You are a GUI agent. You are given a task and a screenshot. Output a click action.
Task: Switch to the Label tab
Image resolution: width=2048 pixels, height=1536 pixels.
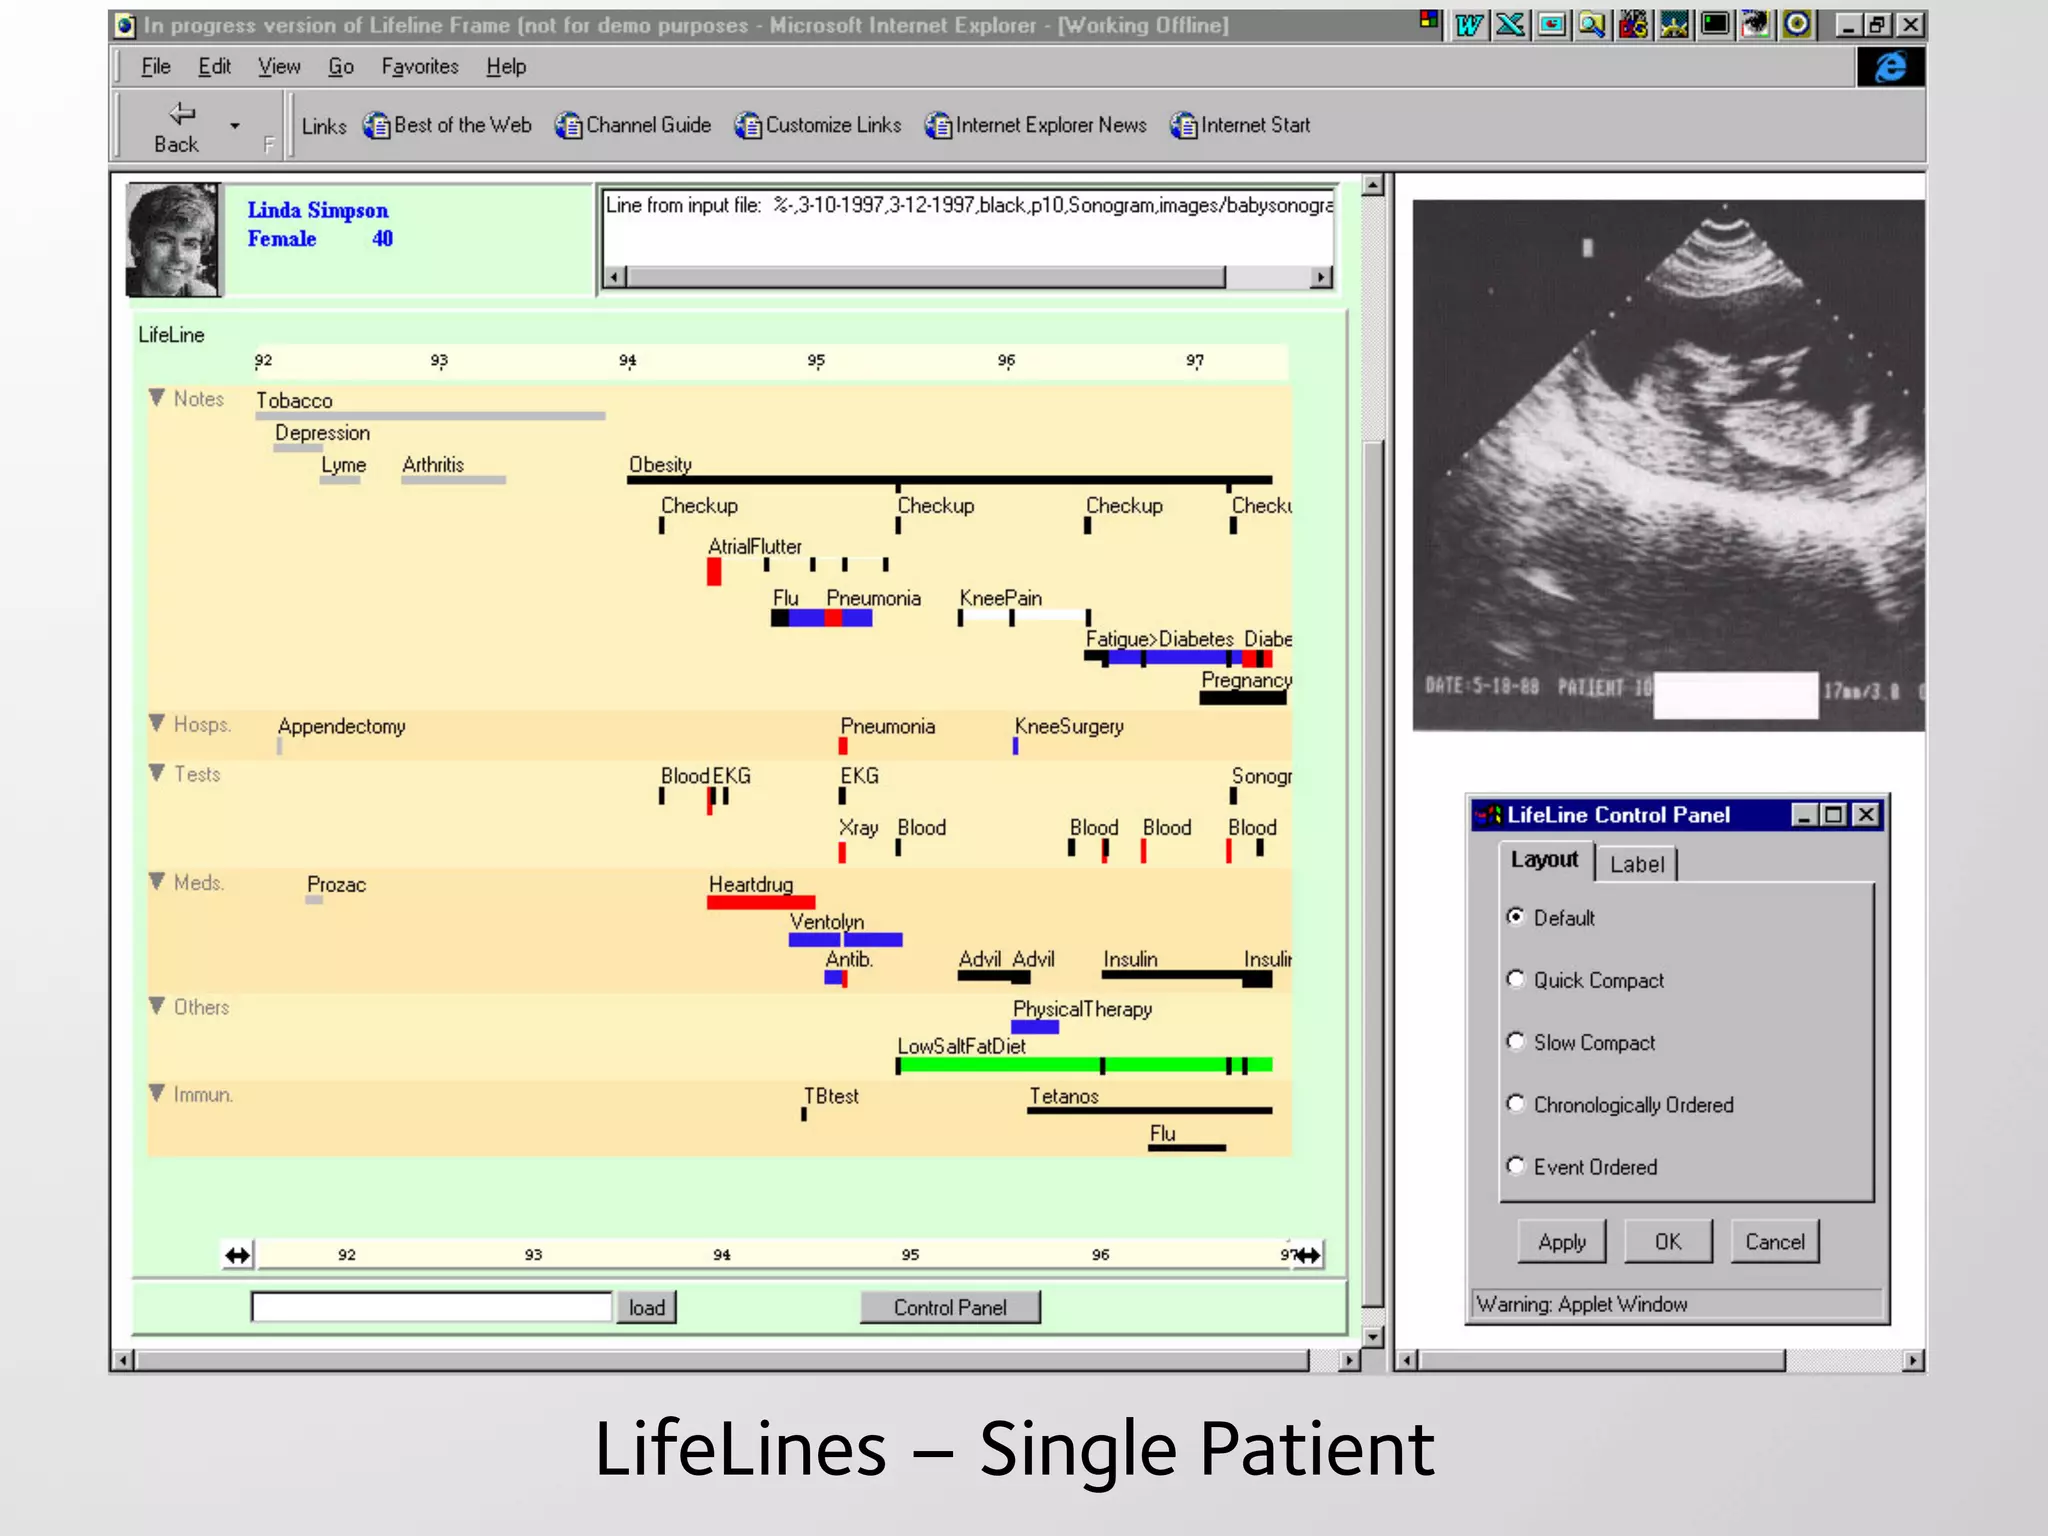click(1637, 865)
